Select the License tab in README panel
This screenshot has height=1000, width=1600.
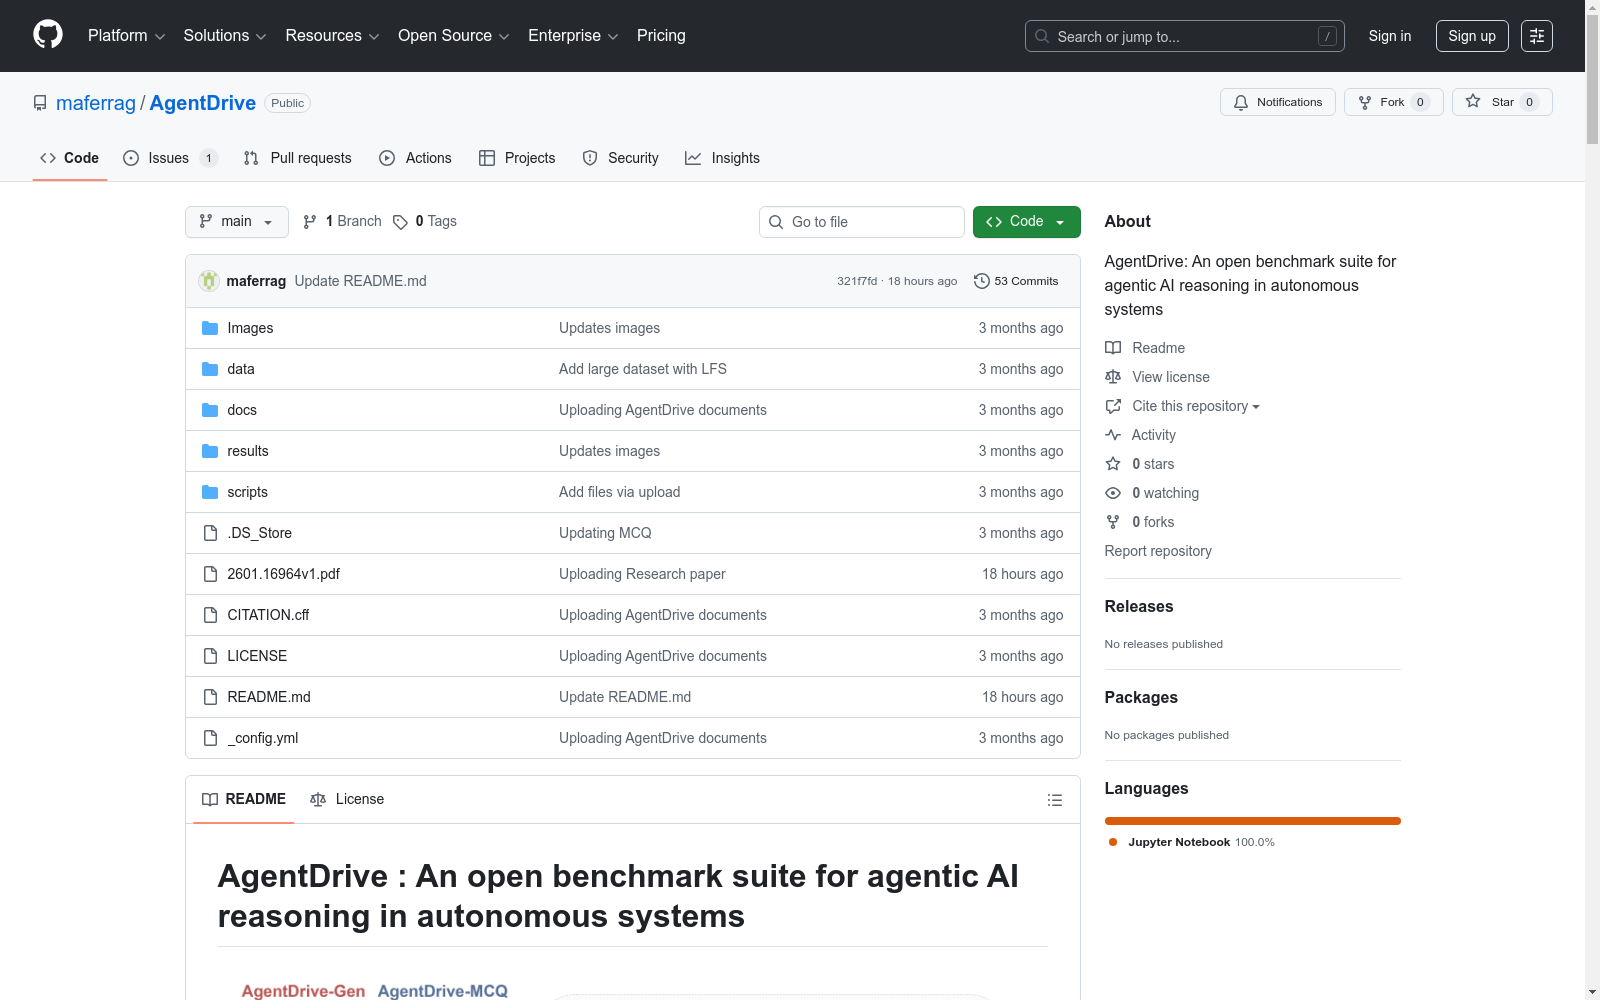tap(347, 799)
